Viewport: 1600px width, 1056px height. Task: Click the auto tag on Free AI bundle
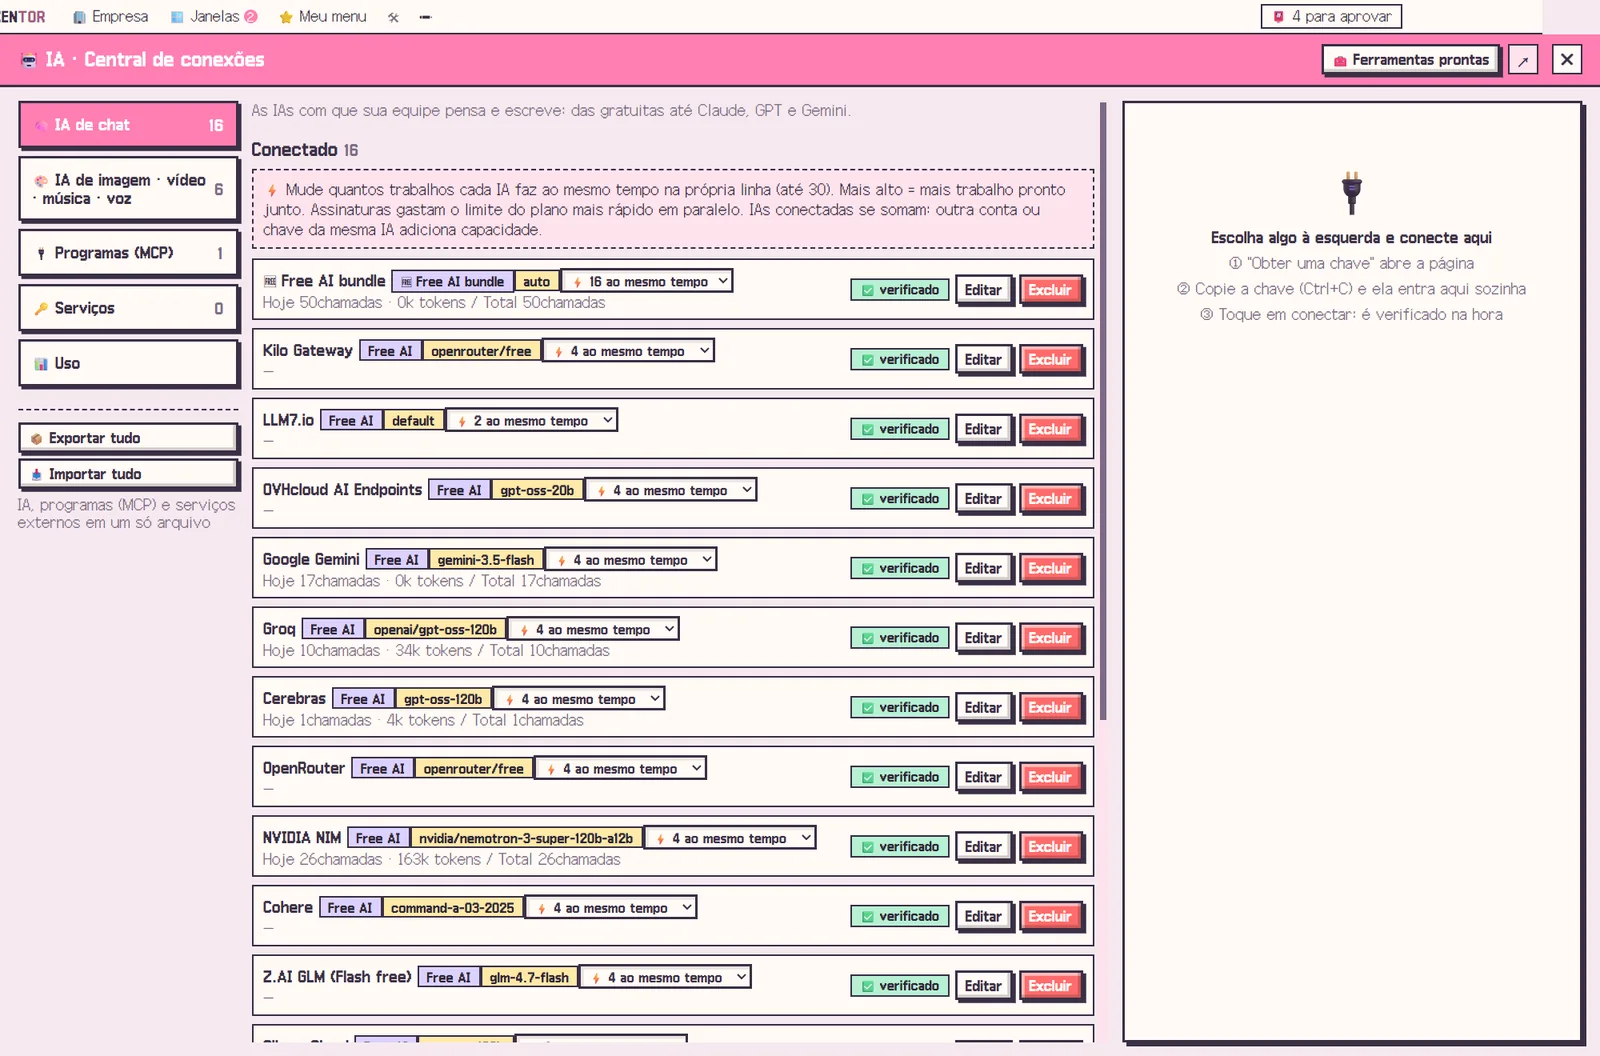pos(536,282)
